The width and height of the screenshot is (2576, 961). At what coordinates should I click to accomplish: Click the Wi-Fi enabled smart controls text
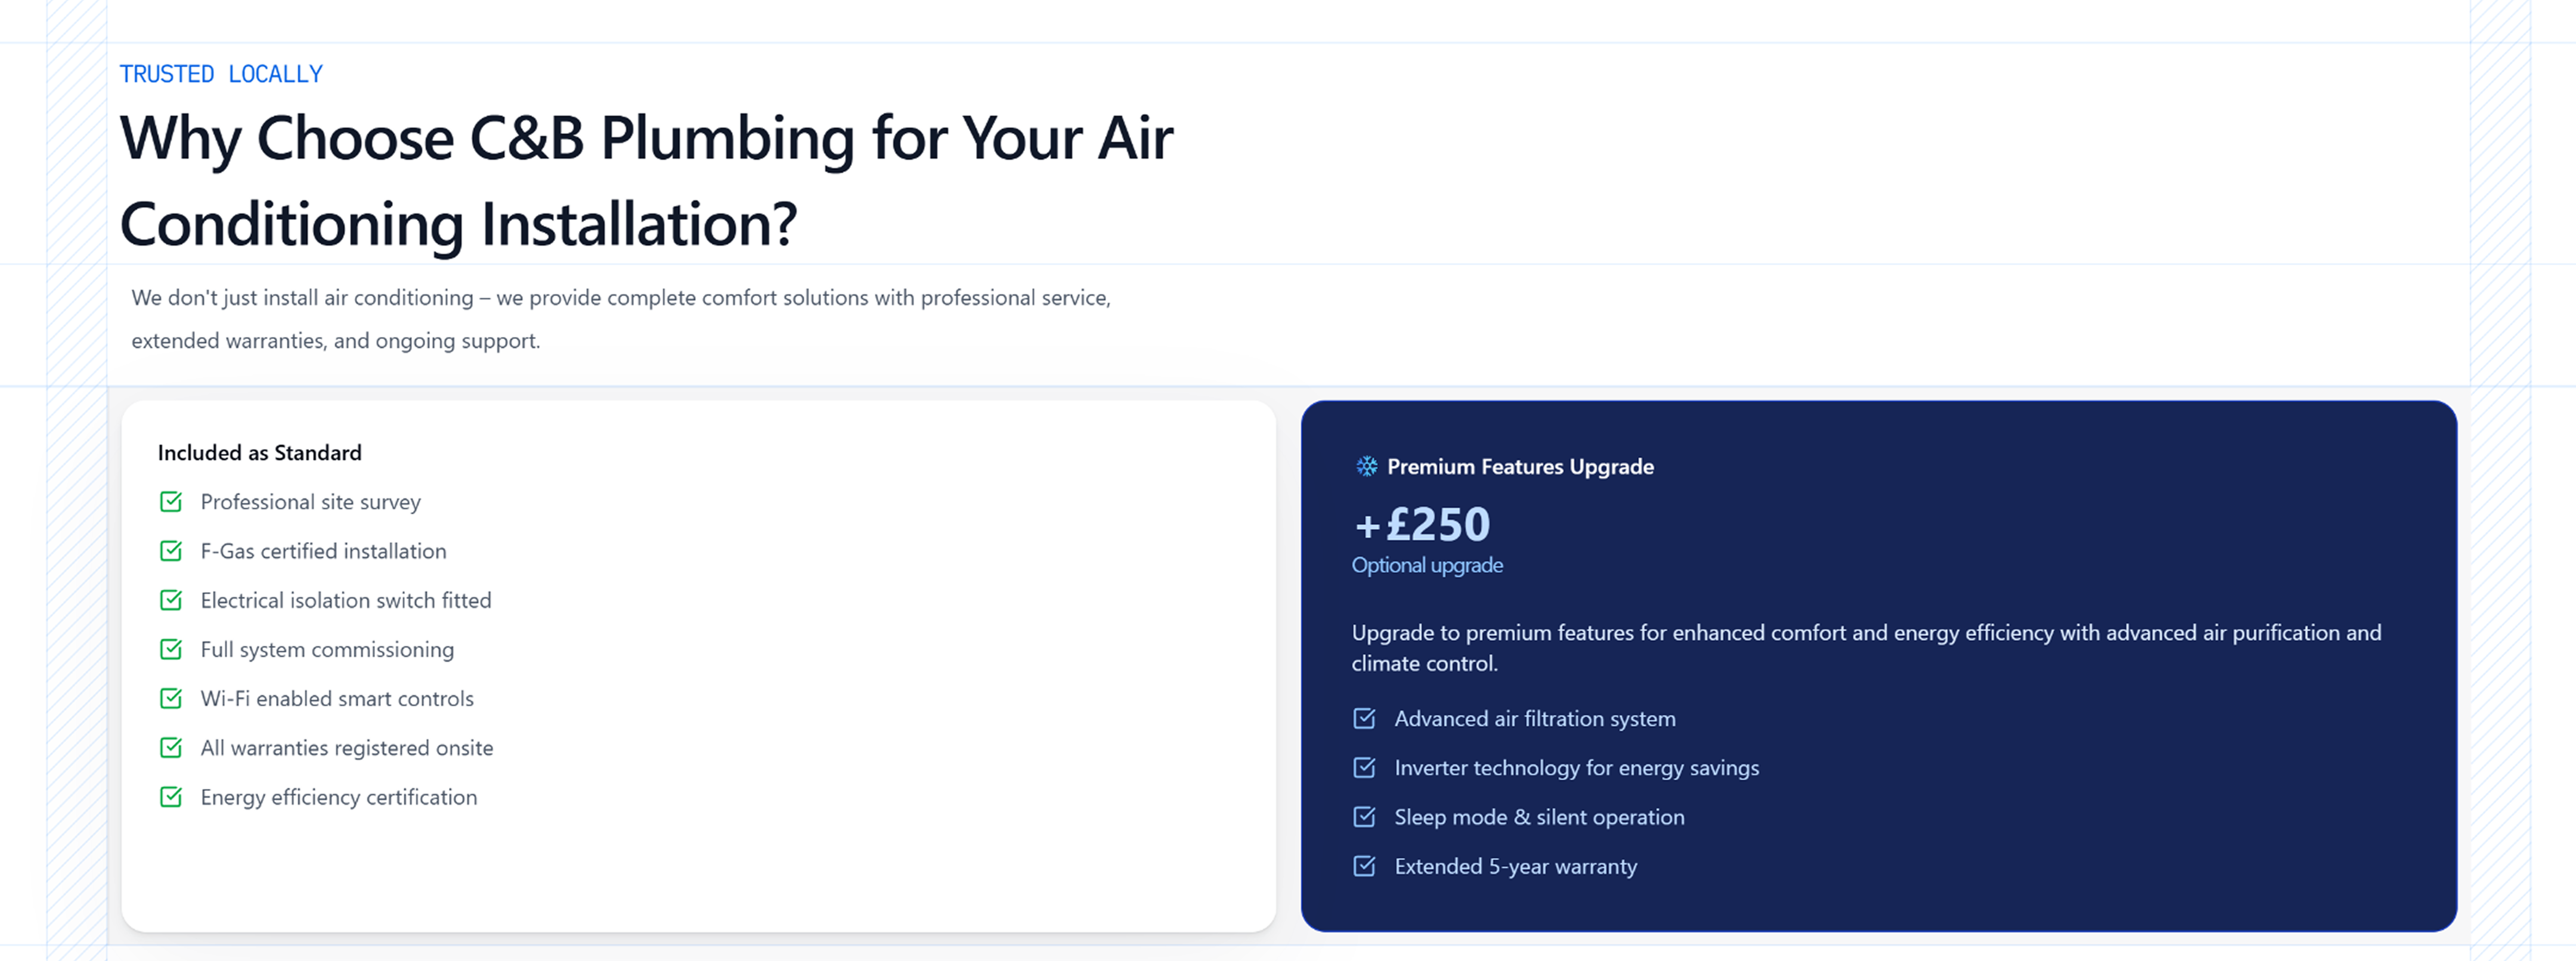point(337,698)
